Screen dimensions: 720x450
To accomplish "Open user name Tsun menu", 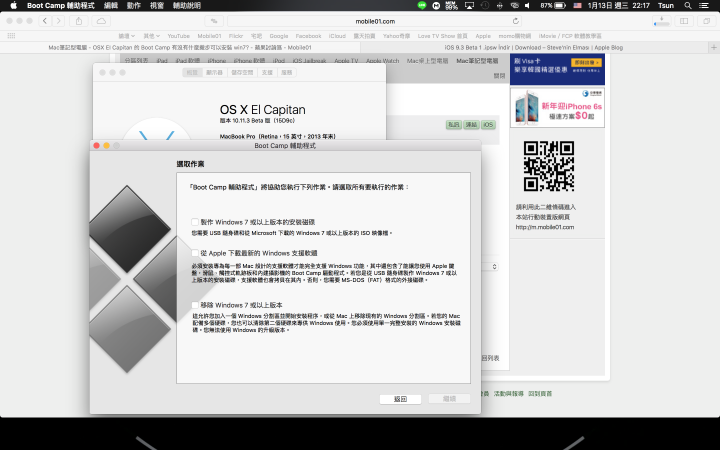I will 665,6.
